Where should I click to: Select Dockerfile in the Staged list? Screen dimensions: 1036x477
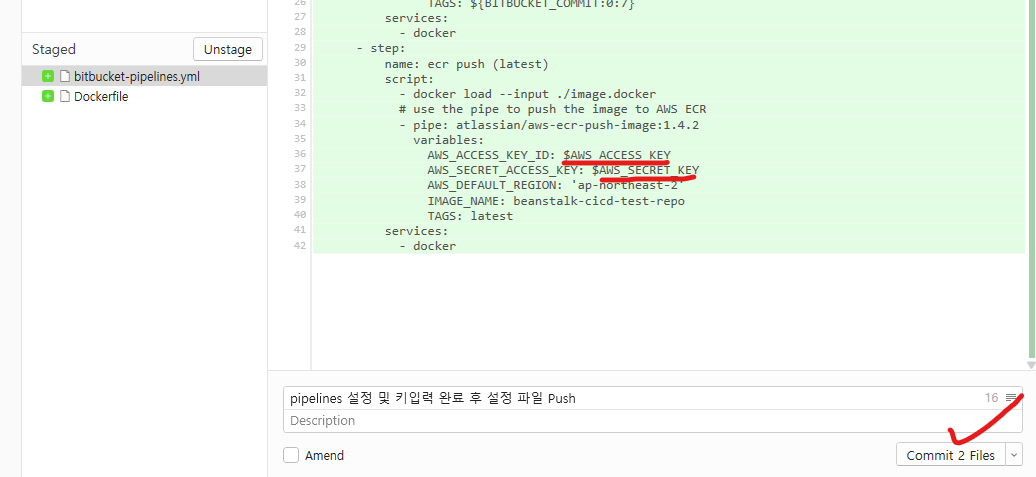click(x=145, y=96)
